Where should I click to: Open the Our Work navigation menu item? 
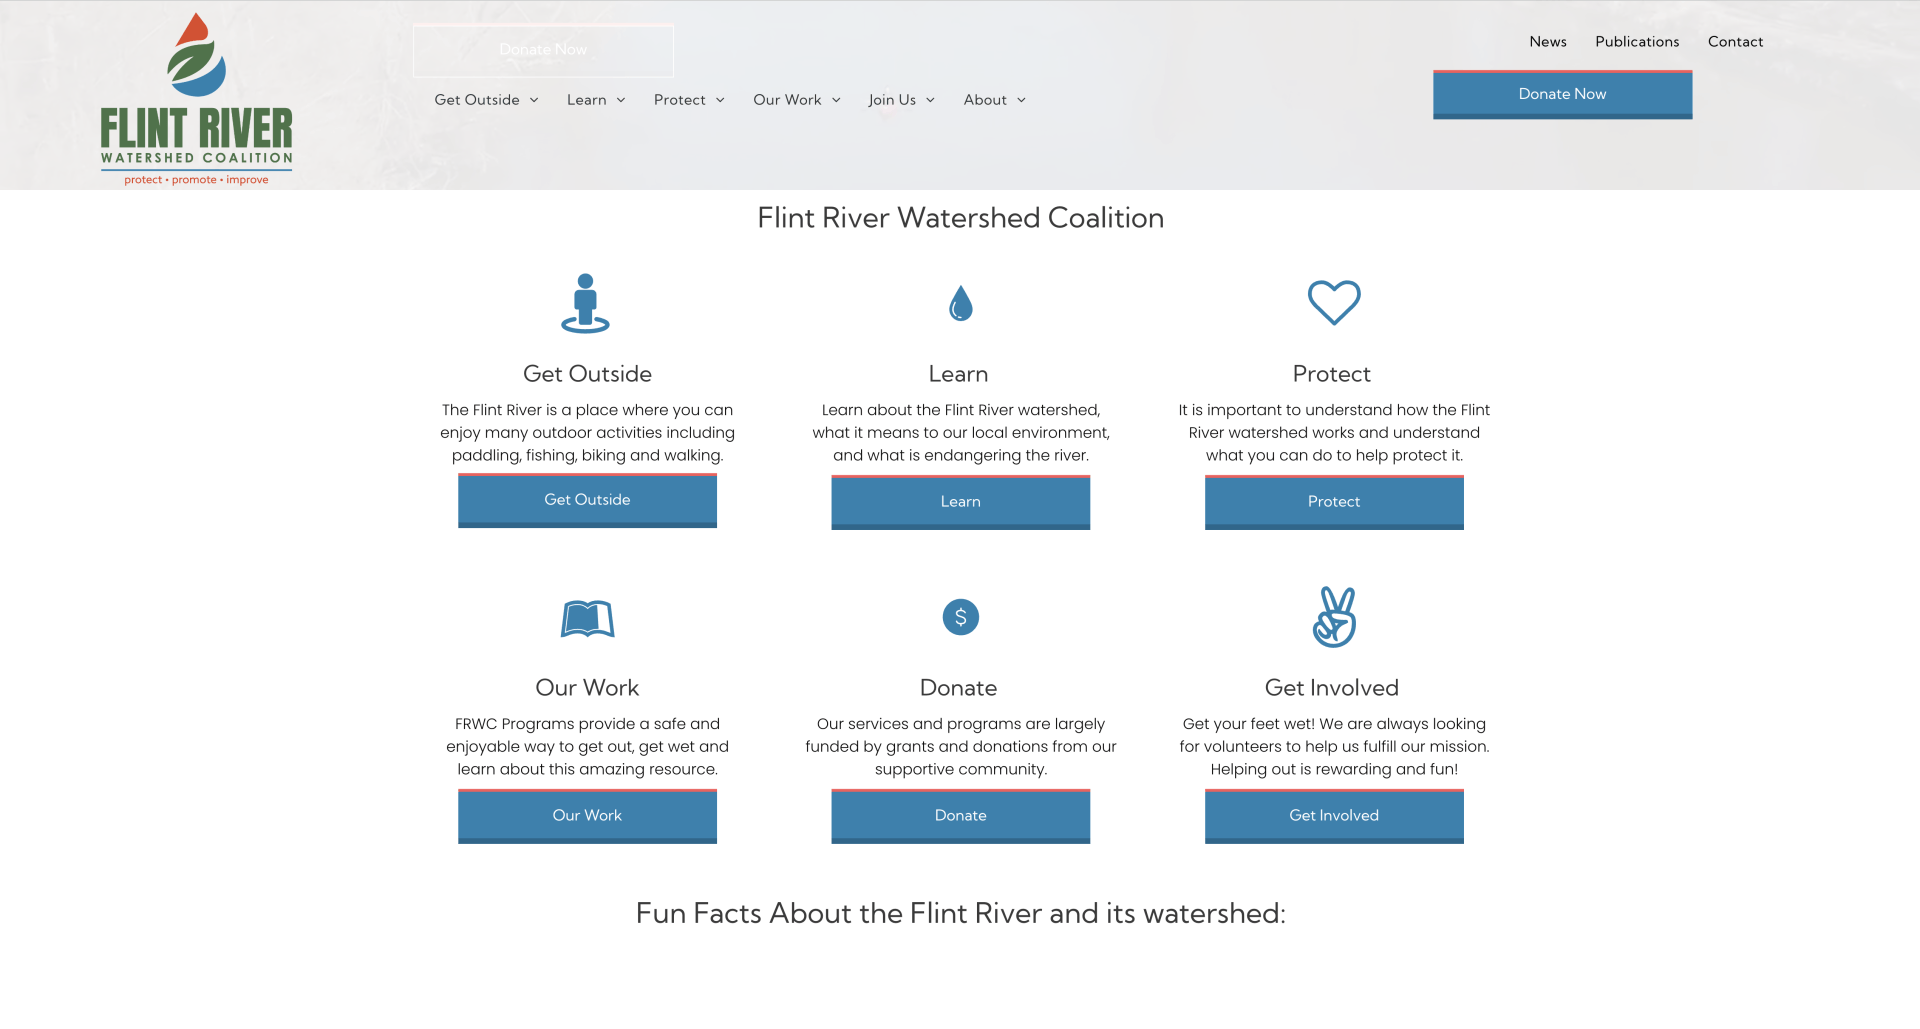click(787, 100)
